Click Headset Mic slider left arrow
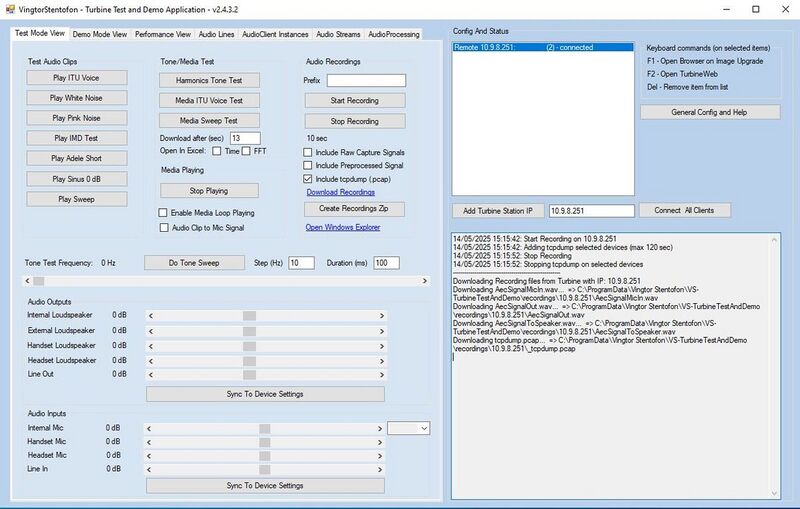Image resolution: width=800 pixels, height=509 pixels. click(149, 456)
